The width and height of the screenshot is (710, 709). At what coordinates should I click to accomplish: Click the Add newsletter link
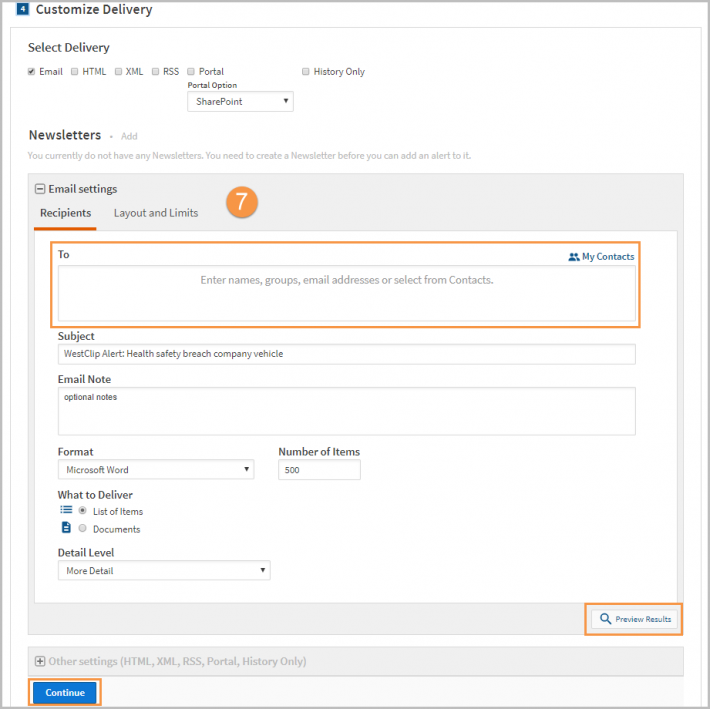(x=129, y=136)
